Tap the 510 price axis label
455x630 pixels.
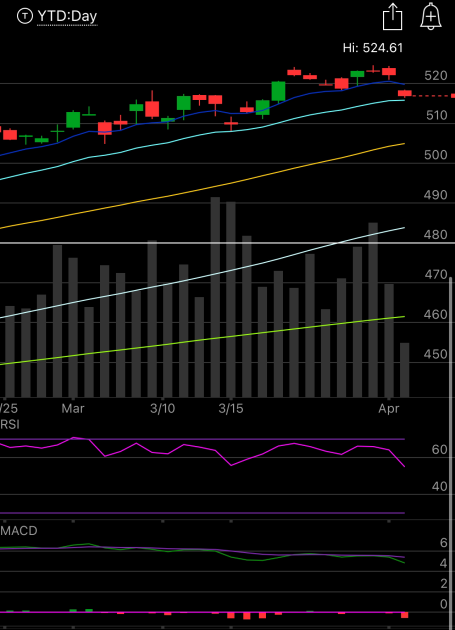tap(437, 116)
